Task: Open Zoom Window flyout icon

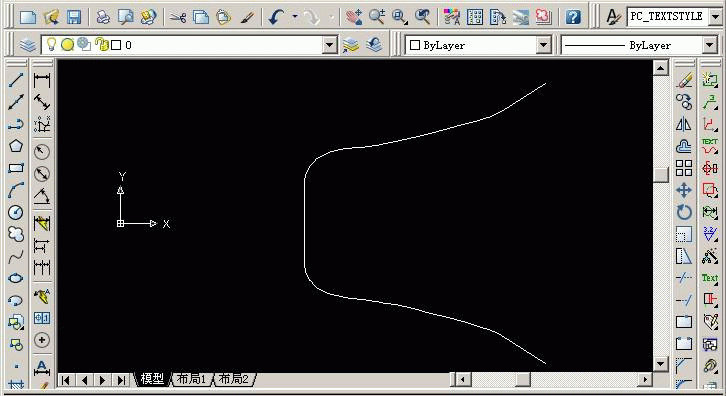Action: [400, 17]
